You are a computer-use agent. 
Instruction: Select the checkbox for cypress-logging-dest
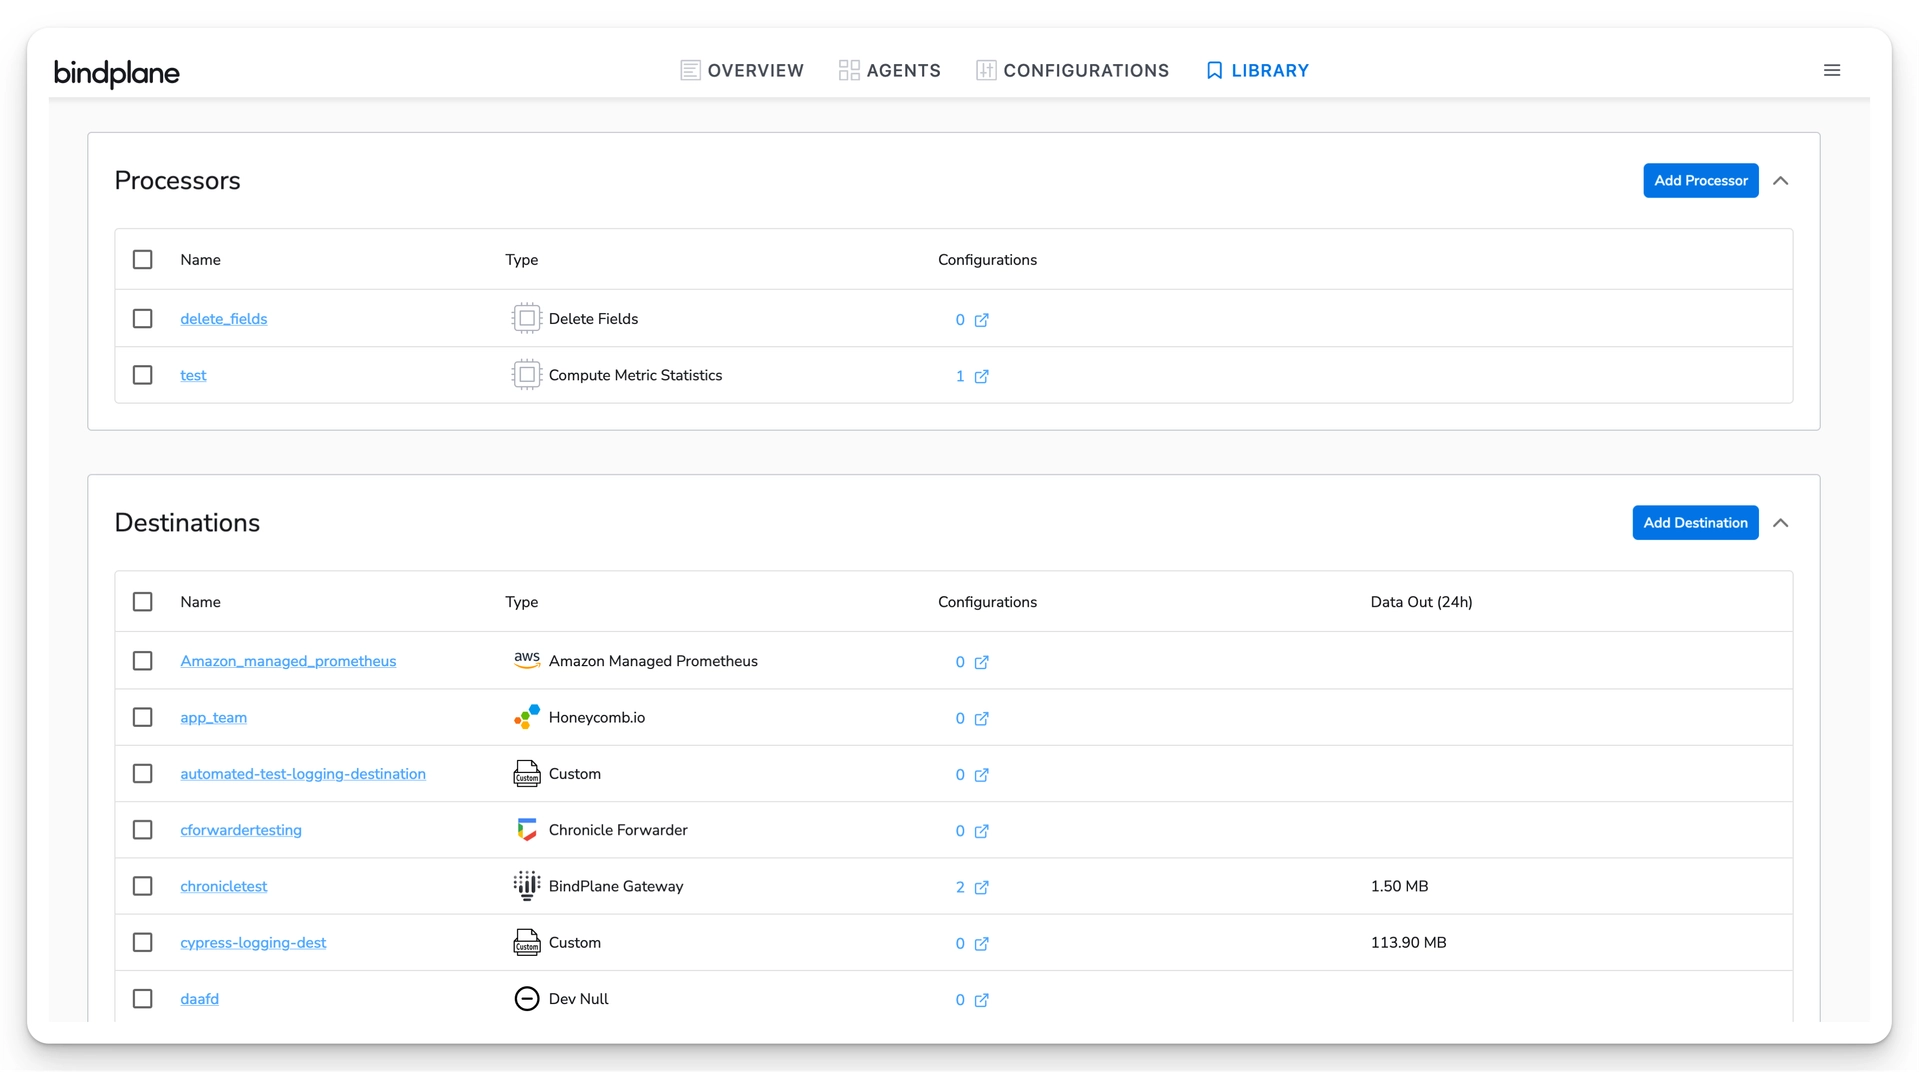143,942
